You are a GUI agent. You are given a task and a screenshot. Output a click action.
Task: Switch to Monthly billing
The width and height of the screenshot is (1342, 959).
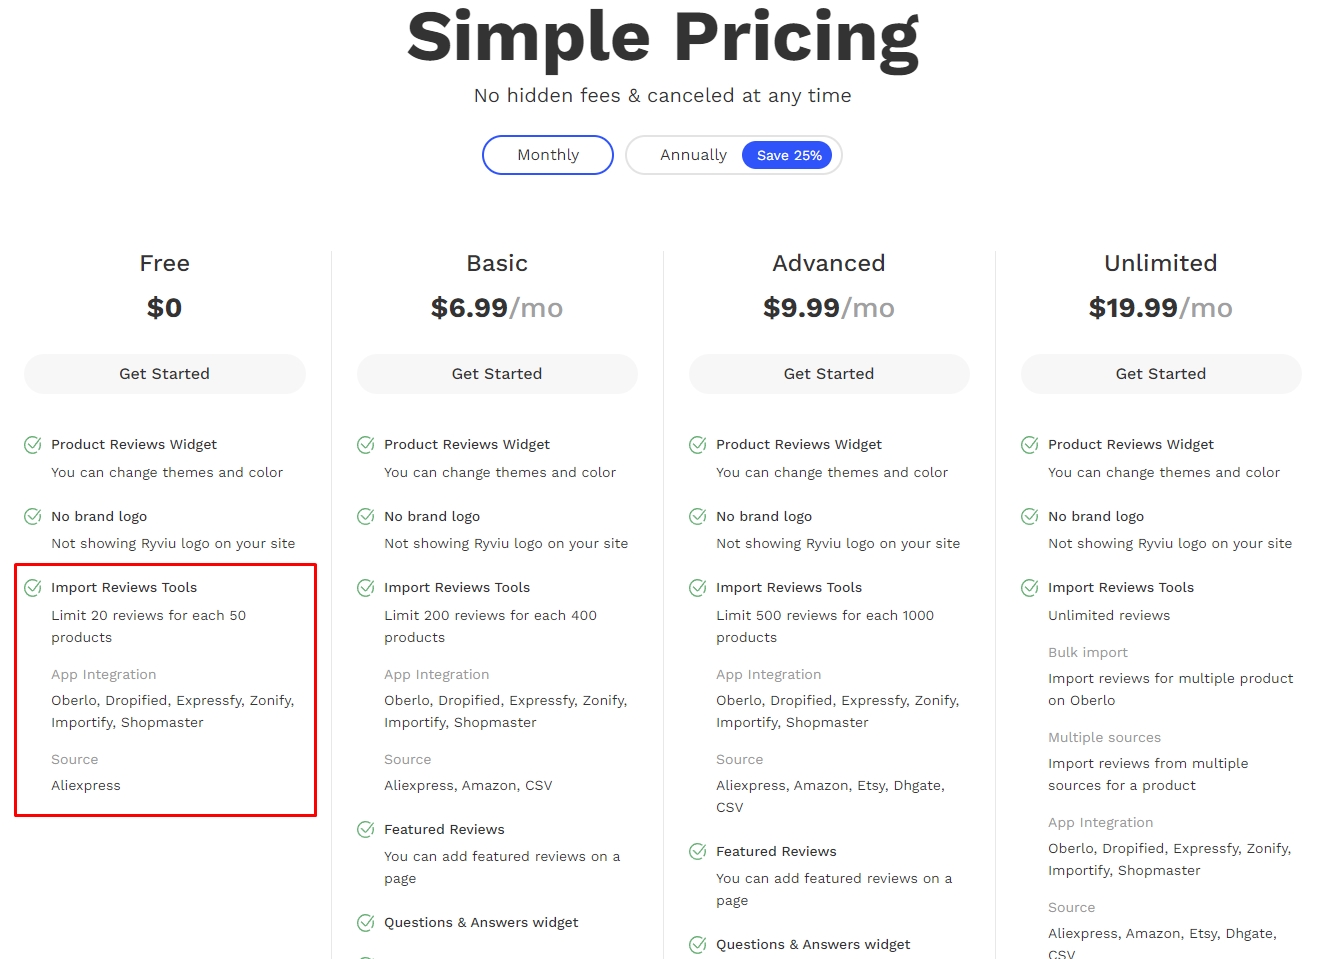pos(548,155)
